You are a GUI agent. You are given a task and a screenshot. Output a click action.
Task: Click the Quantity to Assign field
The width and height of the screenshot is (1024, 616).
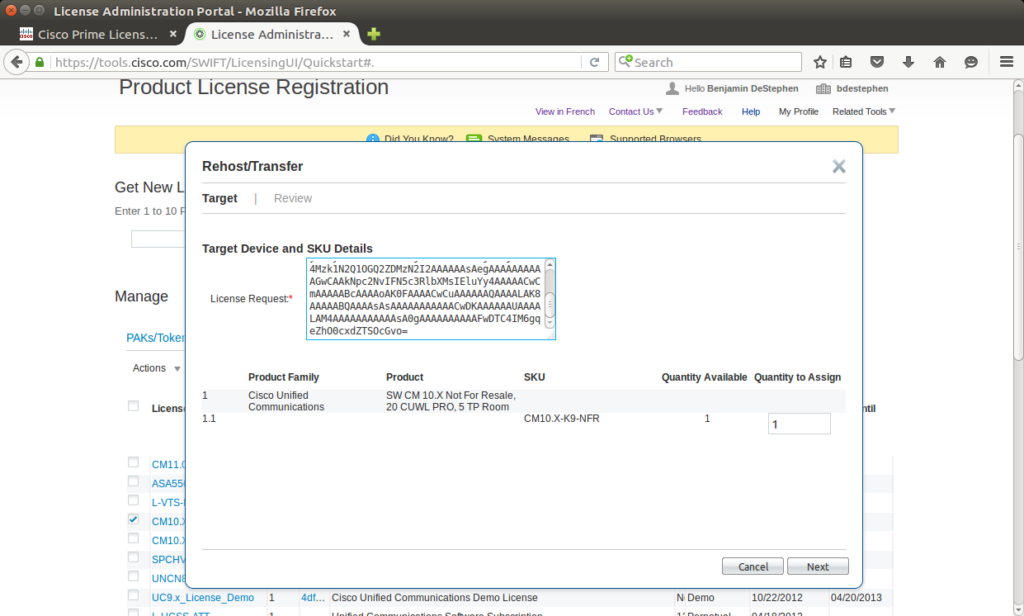[799, 424]
